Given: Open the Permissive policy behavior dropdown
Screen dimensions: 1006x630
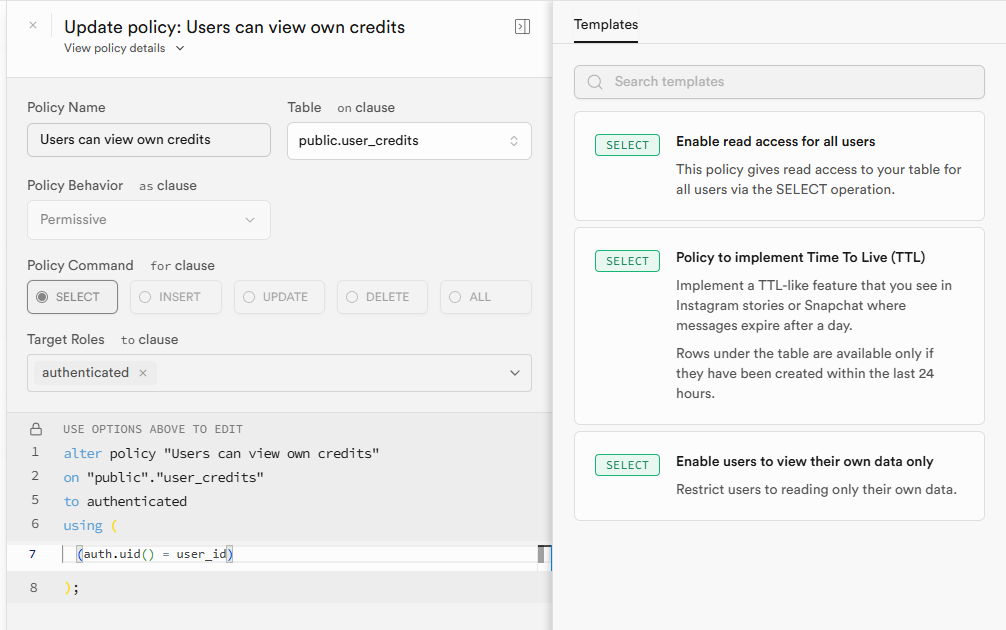Looking at the screenshot, I should click(x=148, y=220).
